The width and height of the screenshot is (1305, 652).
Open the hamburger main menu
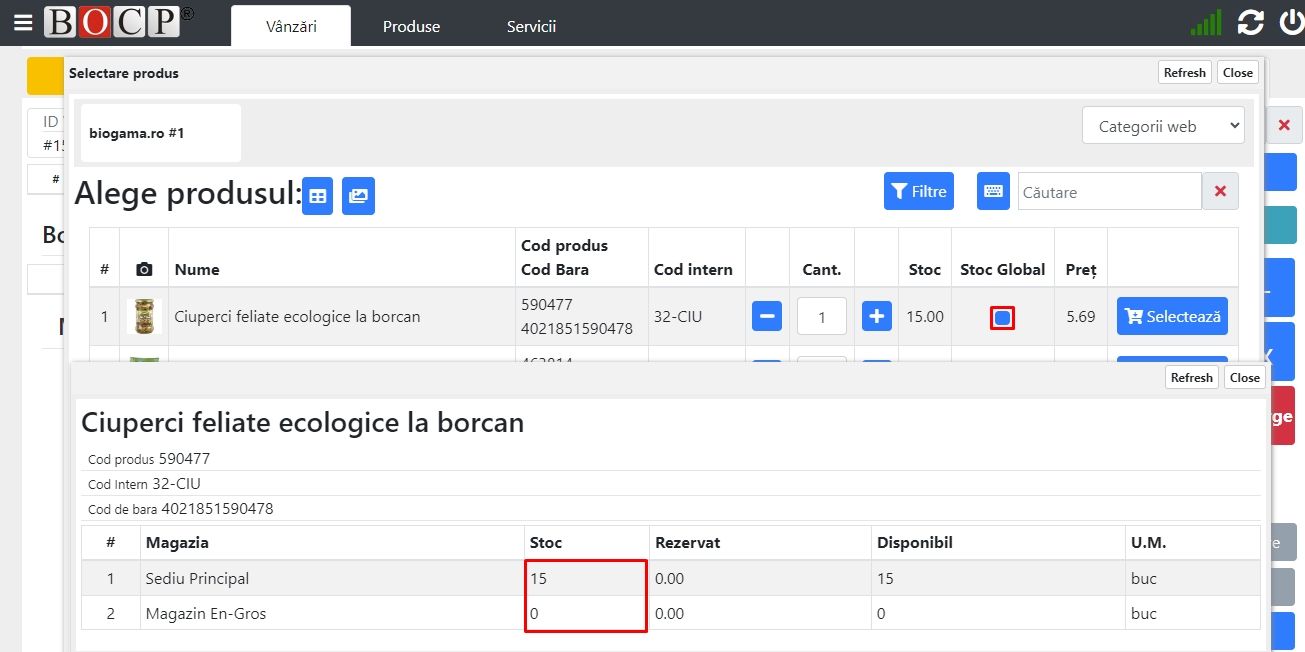[x=23, y=23]
